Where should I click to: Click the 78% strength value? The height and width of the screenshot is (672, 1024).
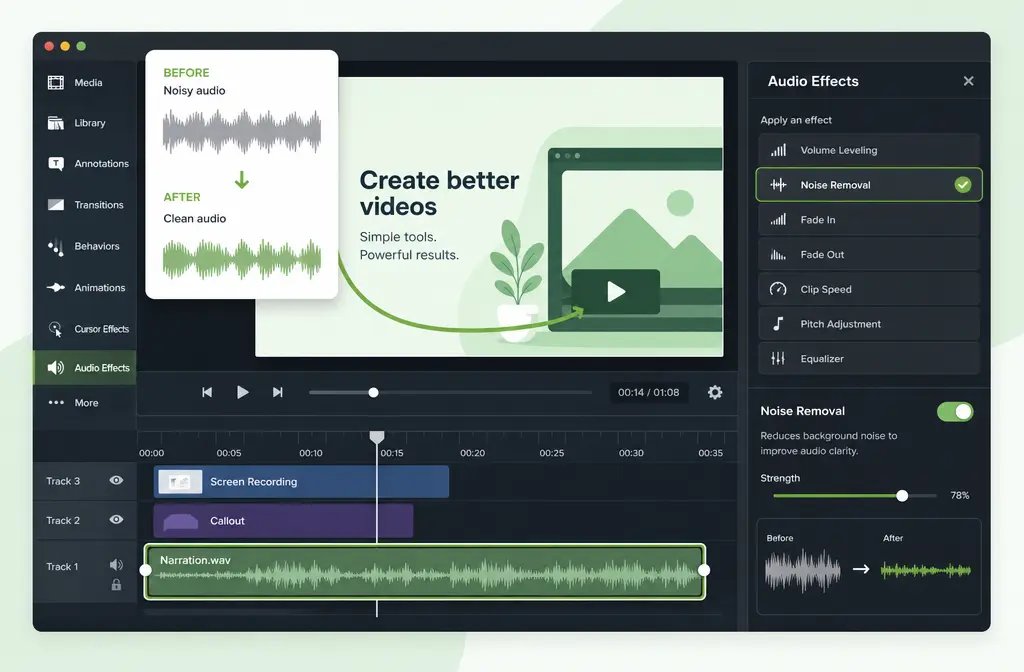tap(959, 496)
